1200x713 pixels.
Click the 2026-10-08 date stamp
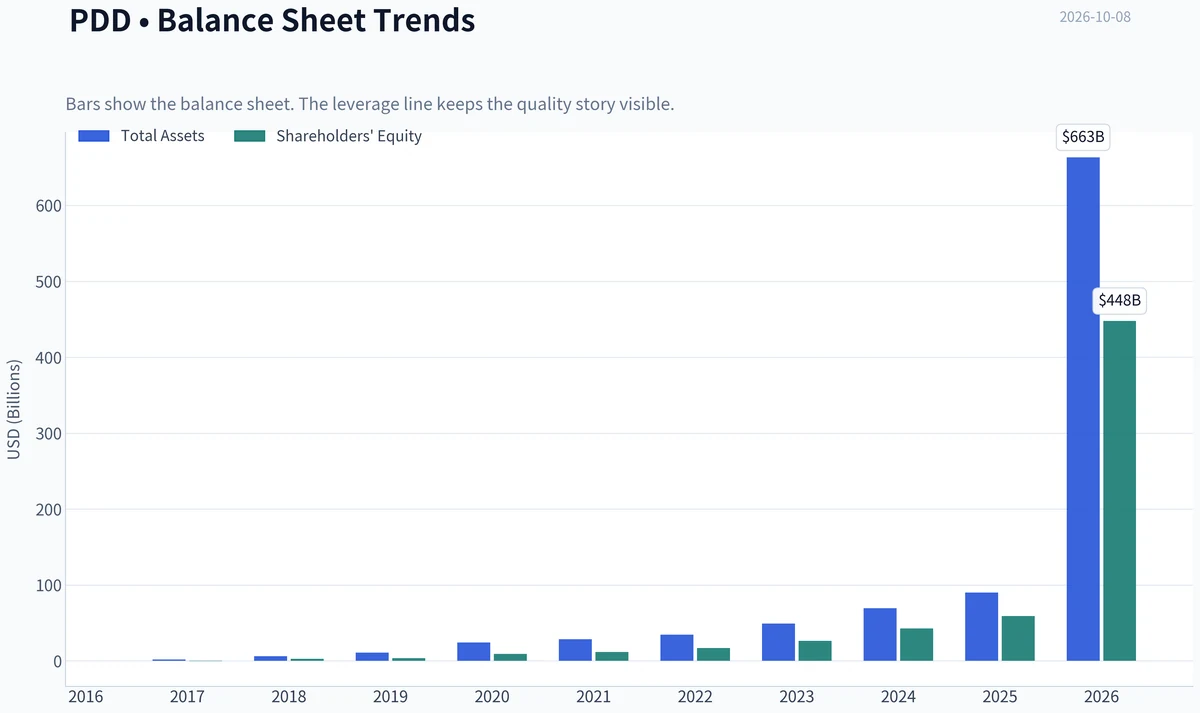(1095, 17)
